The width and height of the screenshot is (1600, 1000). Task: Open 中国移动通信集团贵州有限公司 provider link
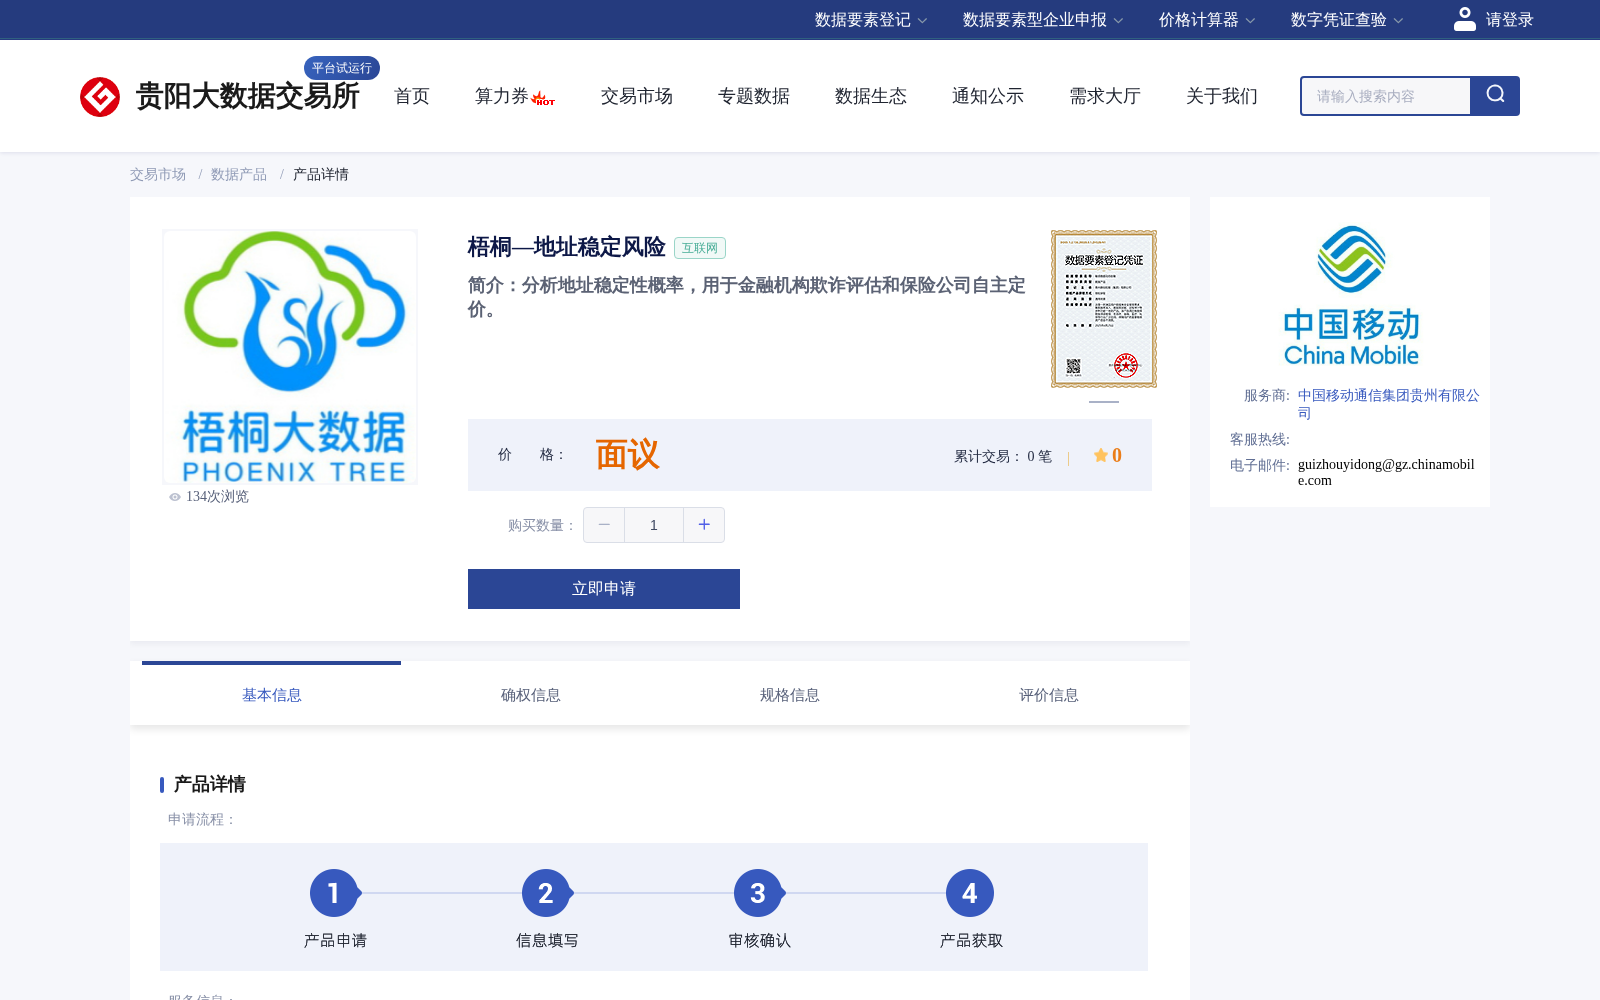pyautogui.click(x=1388, y=404)
